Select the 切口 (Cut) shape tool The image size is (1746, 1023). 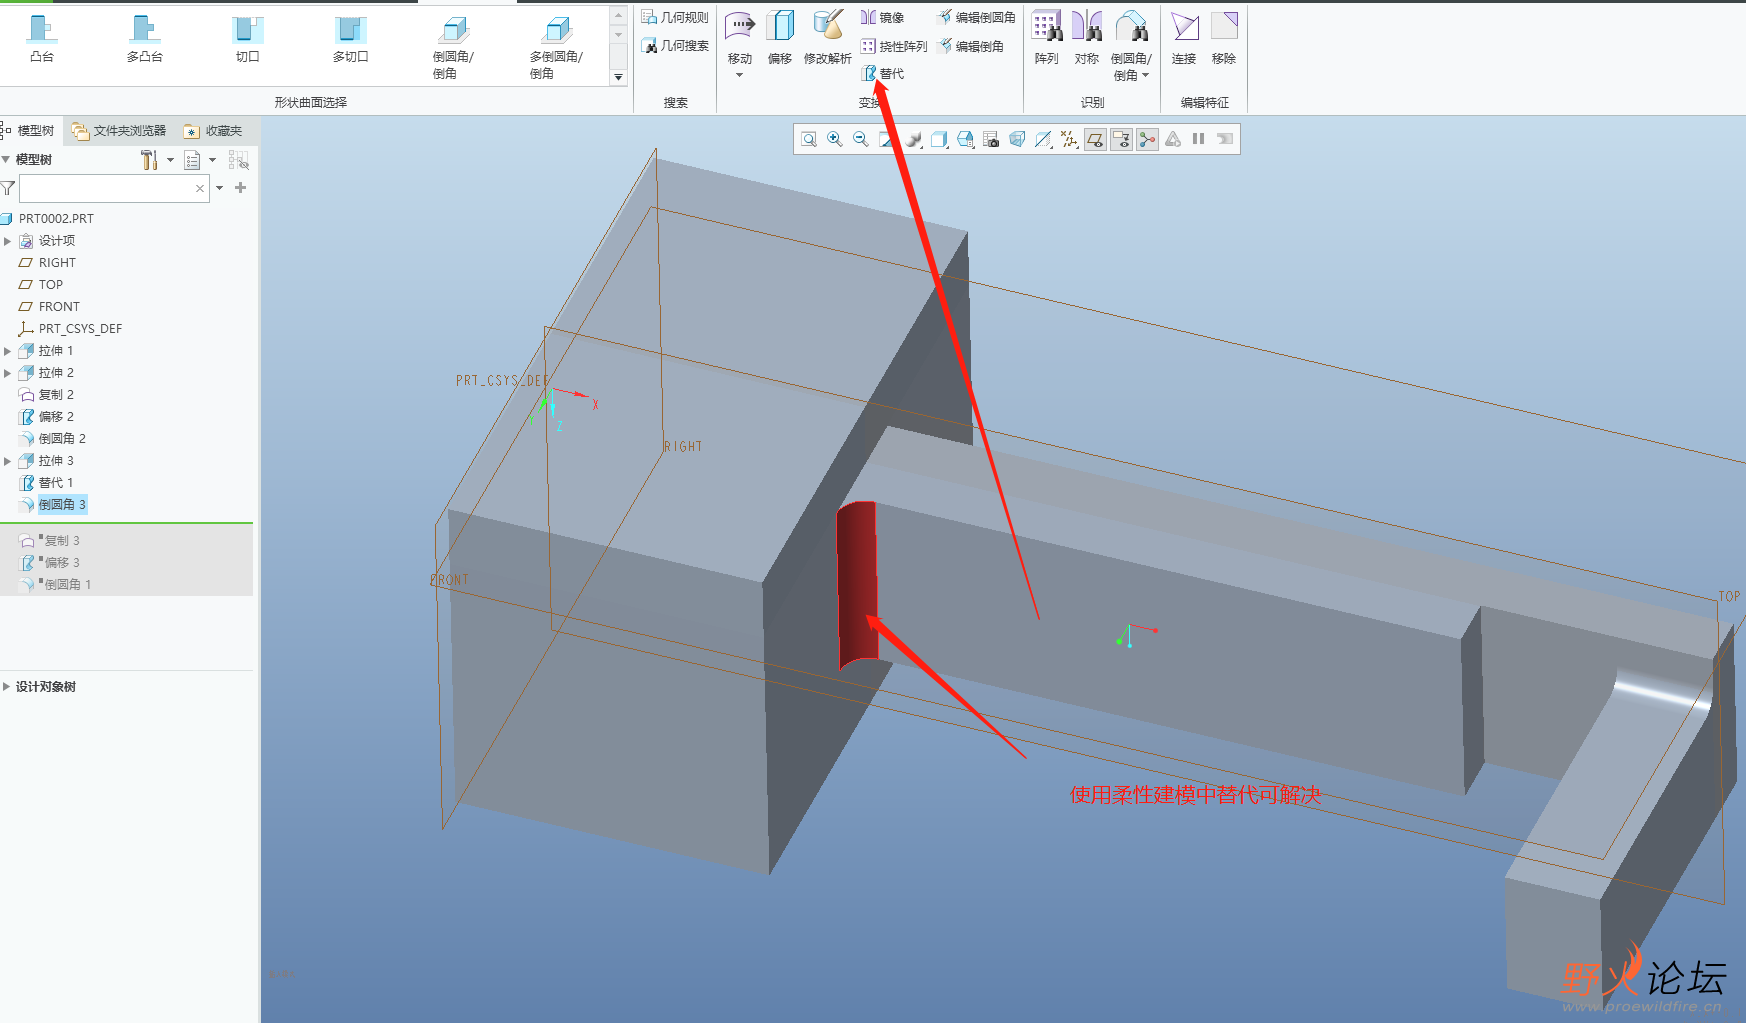click(x=248, y=39)
